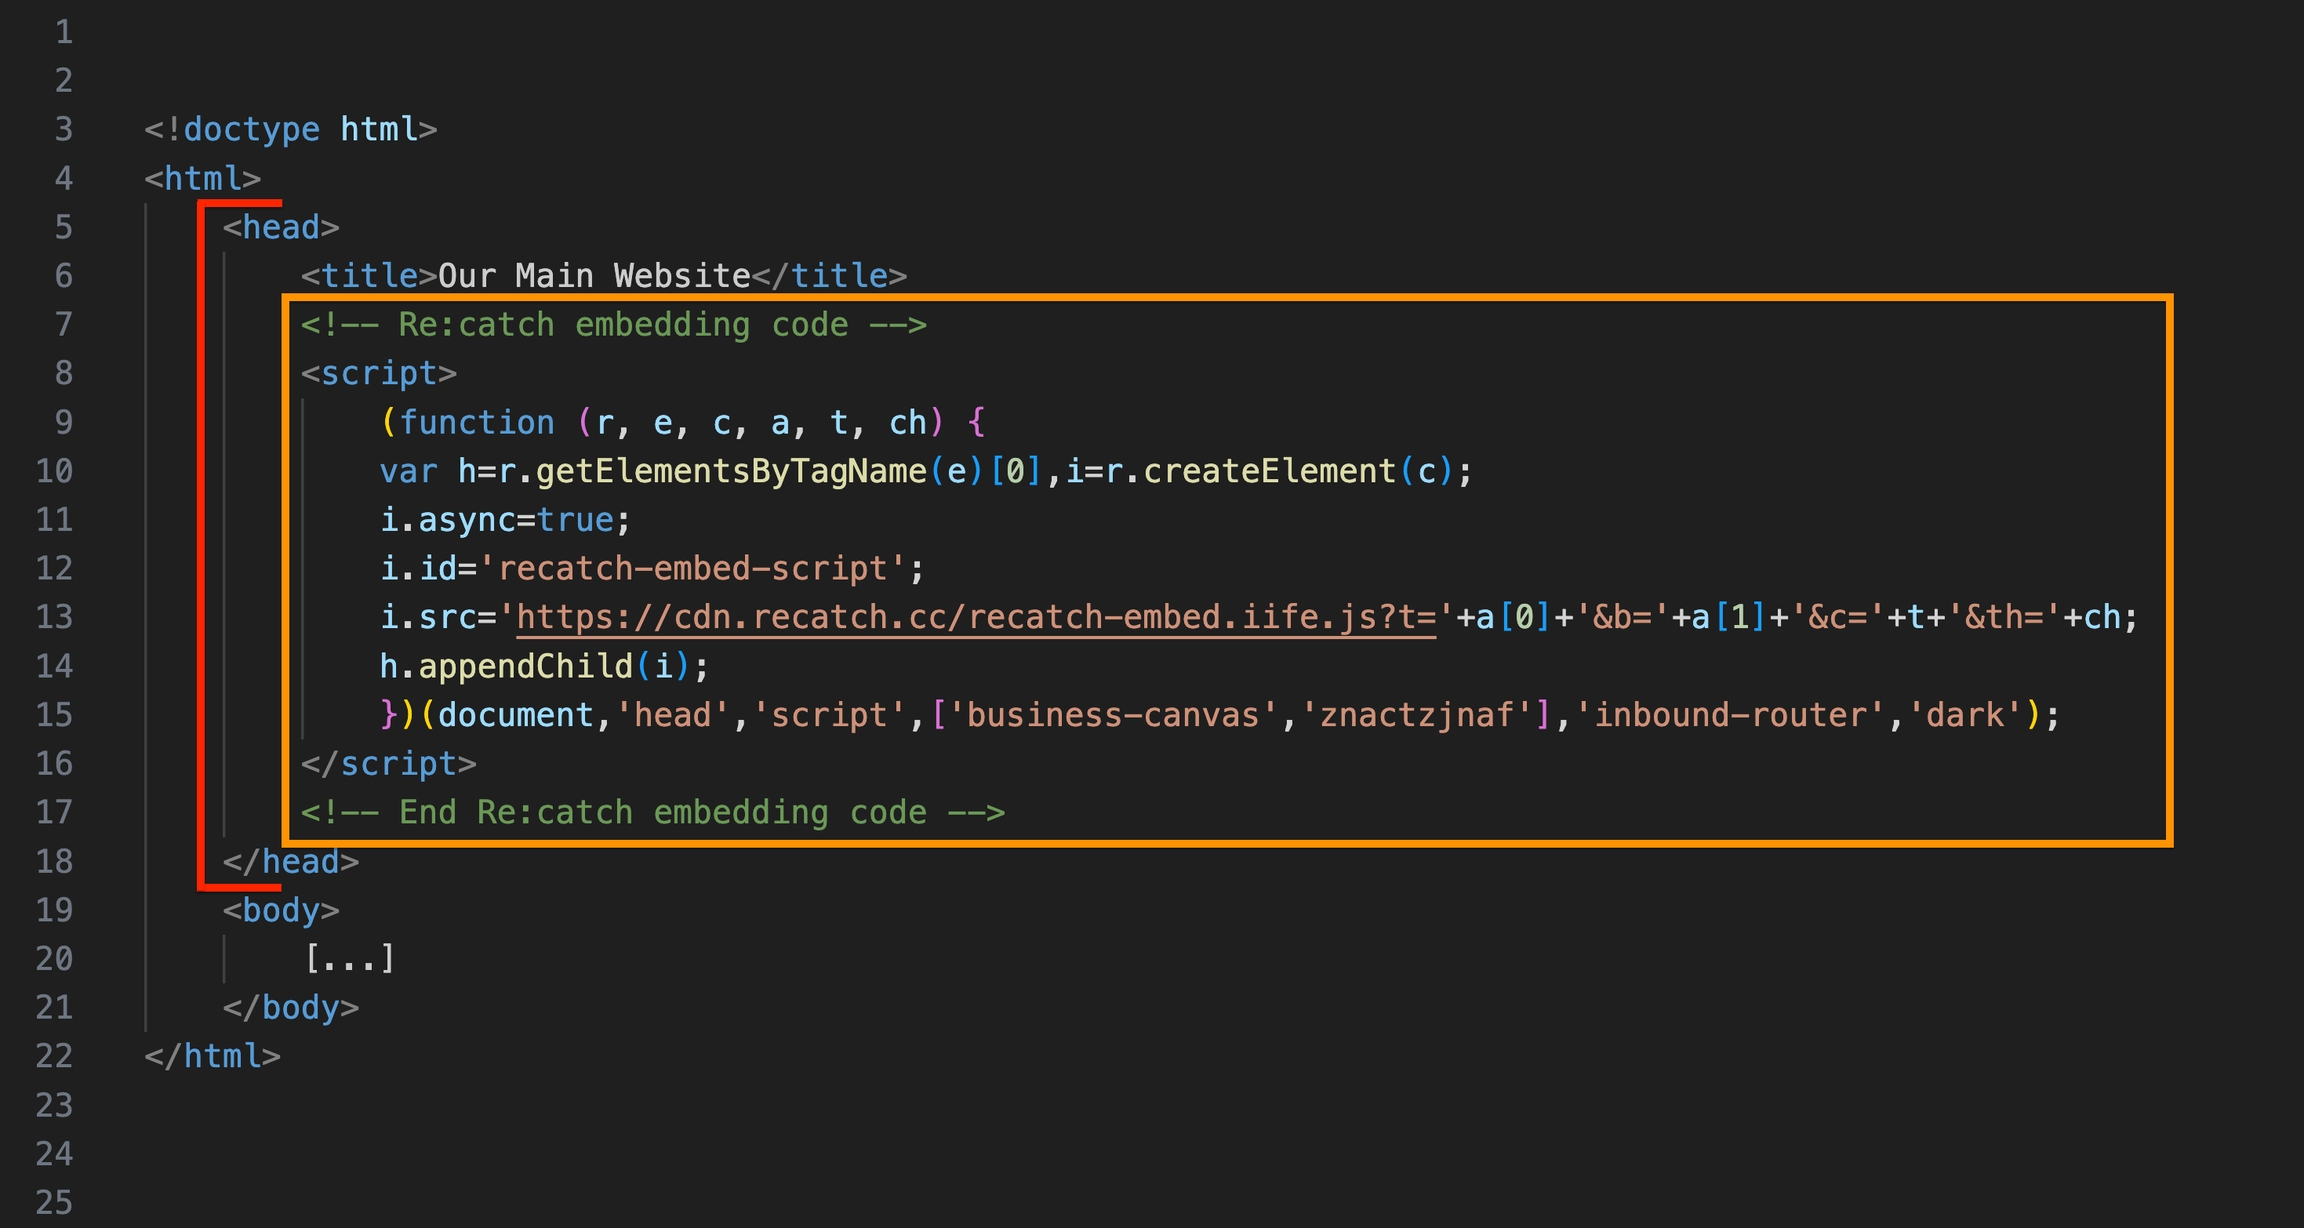Click the opening body tag
The image size is (2304, 1228).
click(x=281, y=910)
